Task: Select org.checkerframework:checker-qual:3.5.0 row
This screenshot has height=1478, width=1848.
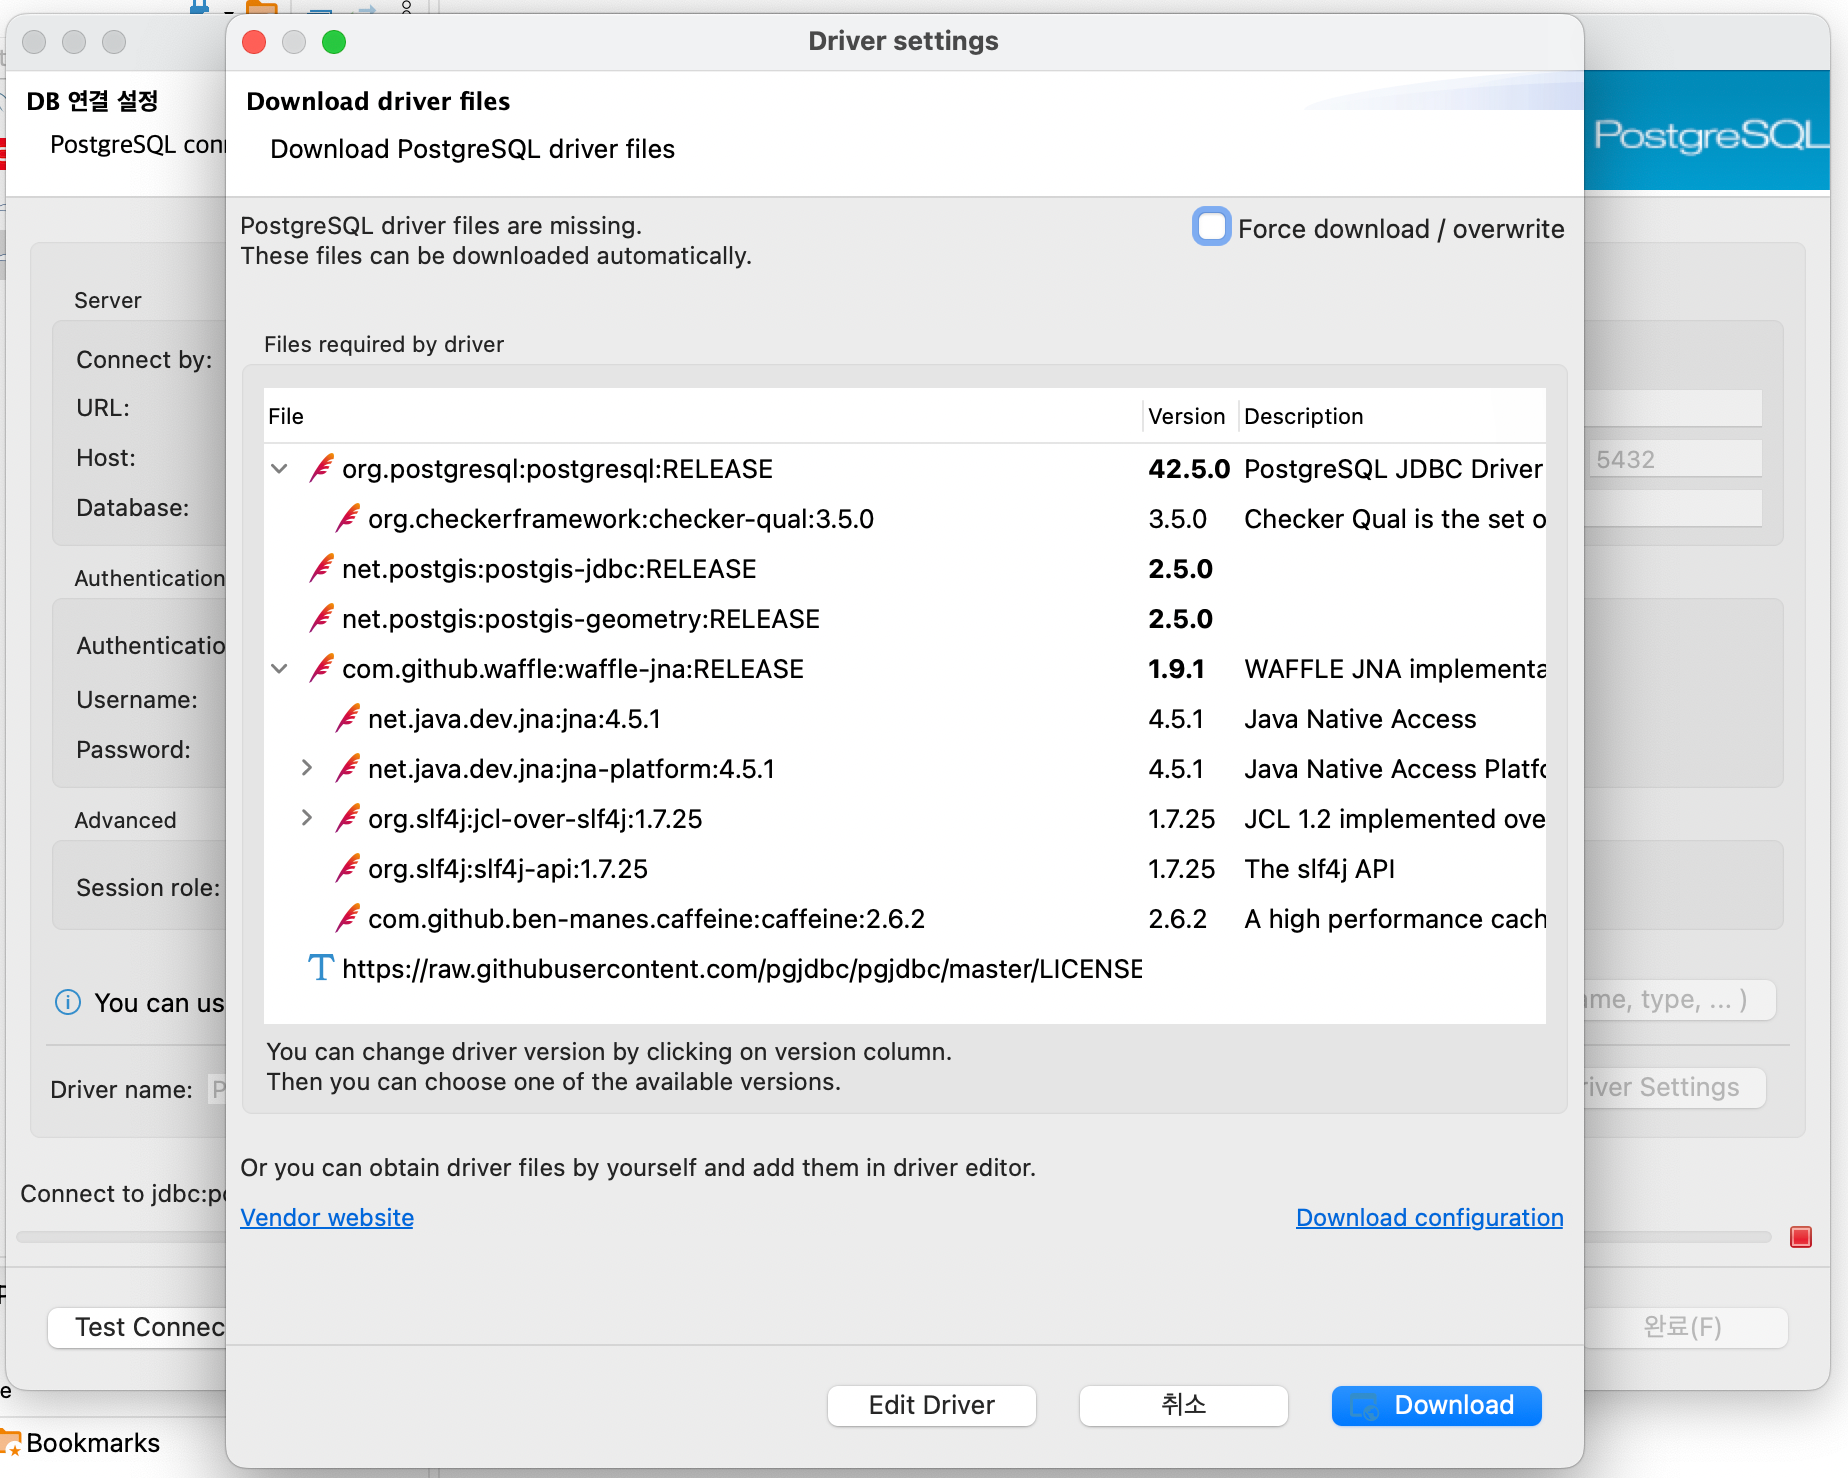Action: (x=904, y=519)
